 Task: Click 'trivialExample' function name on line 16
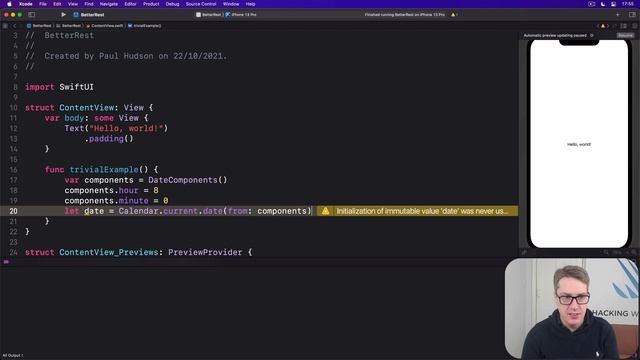[x=104, y=170]
